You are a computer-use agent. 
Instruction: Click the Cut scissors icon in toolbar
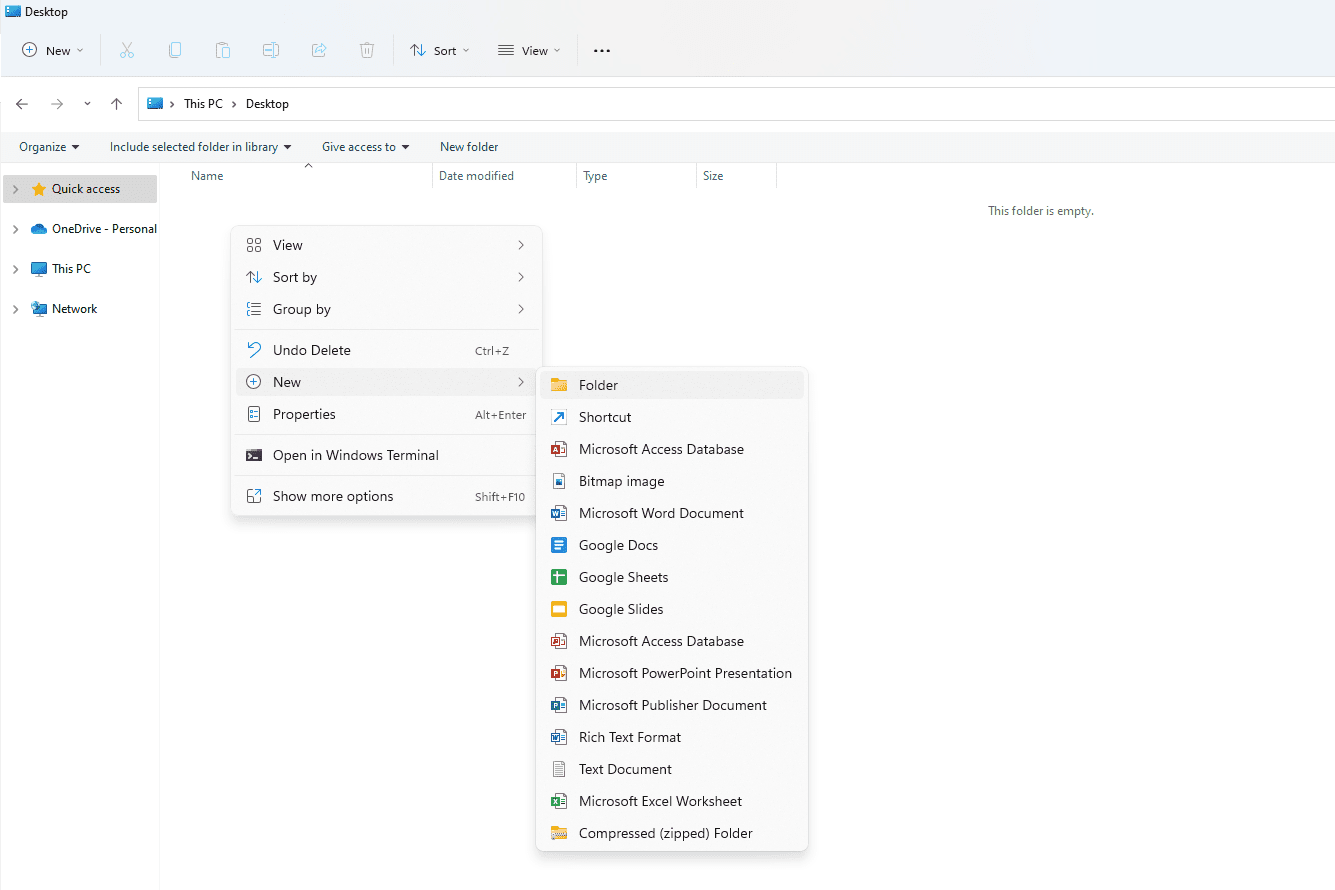(127, 50)
